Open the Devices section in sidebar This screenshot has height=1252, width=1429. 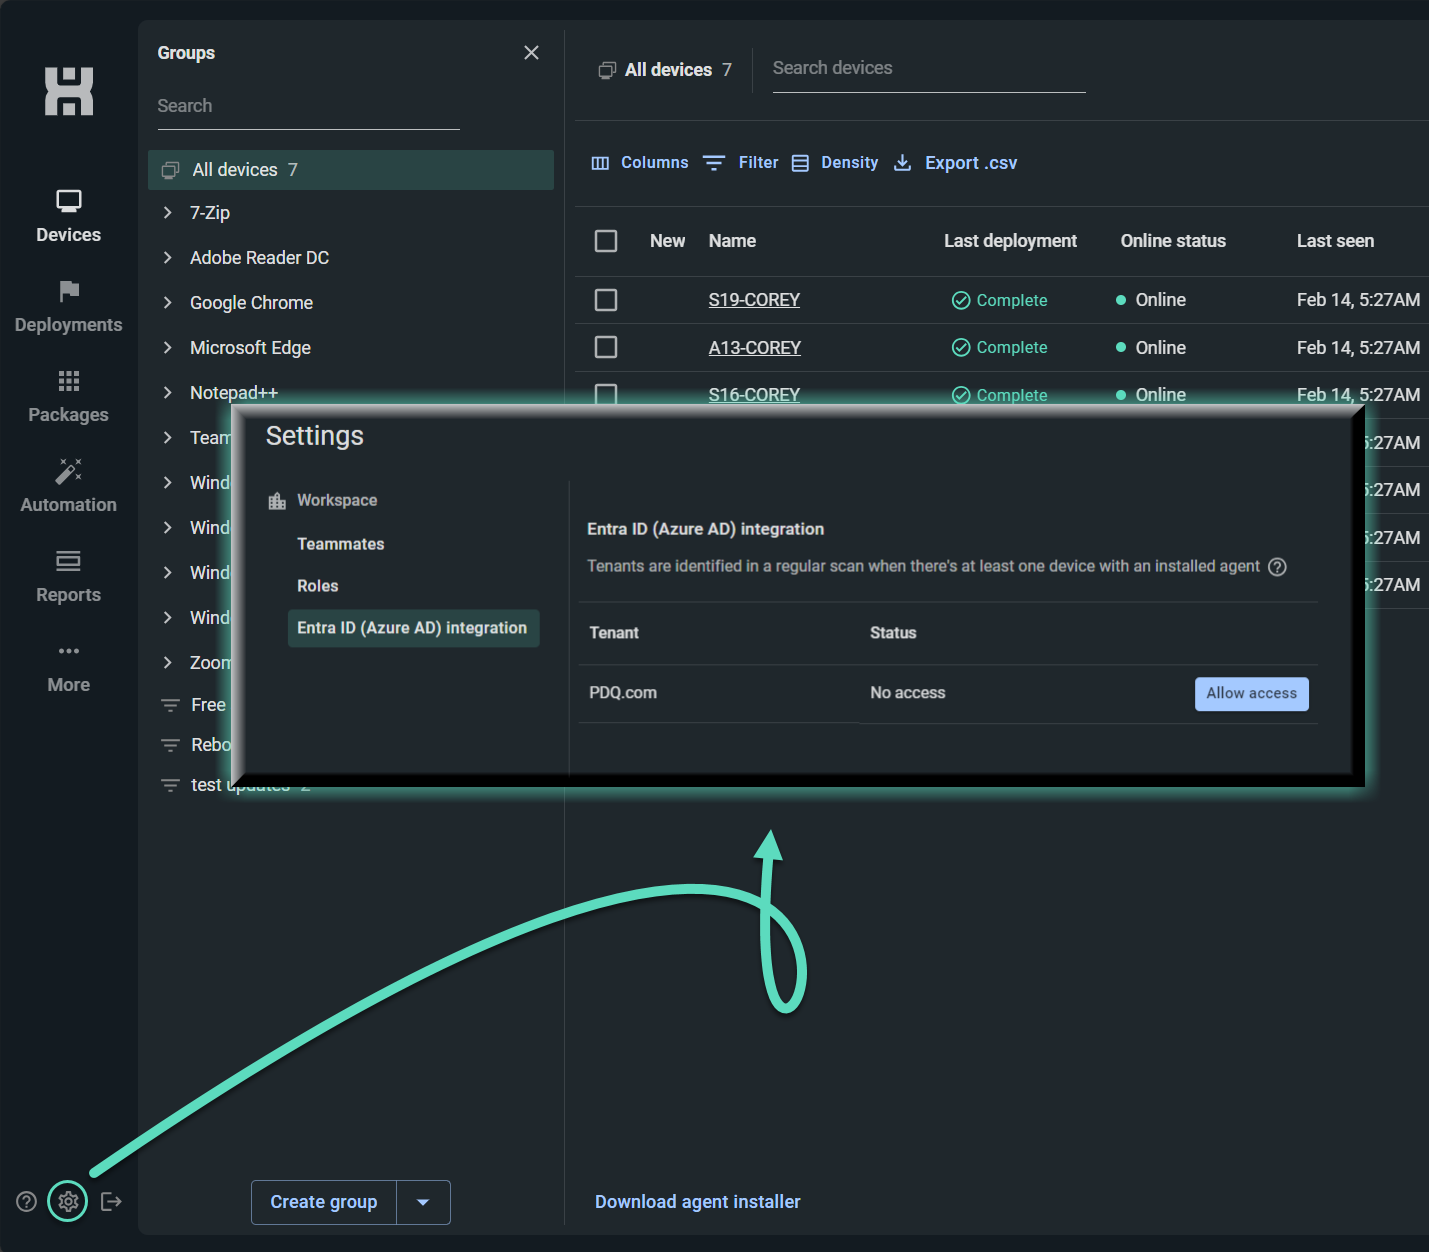click(x=68, y=216)
